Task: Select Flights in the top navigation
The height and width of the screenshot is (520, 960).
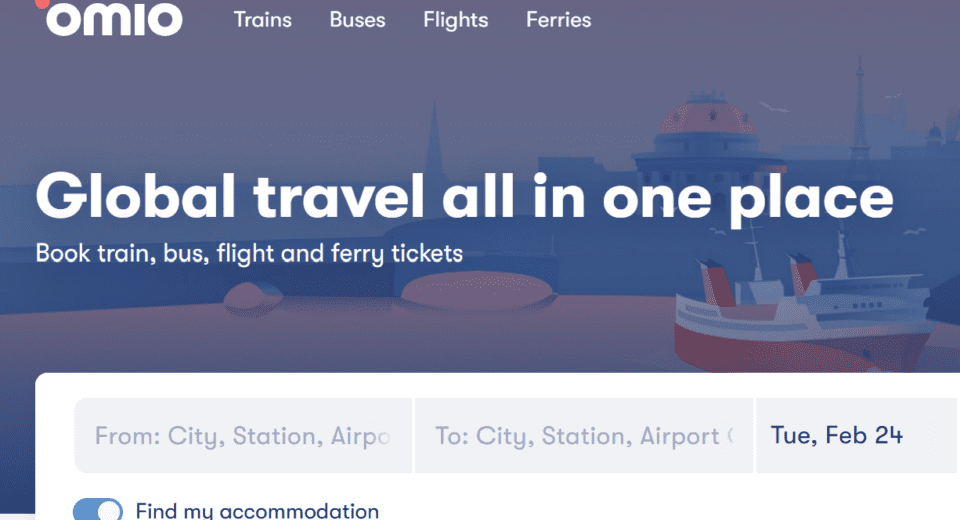Action: pos(455,20)
